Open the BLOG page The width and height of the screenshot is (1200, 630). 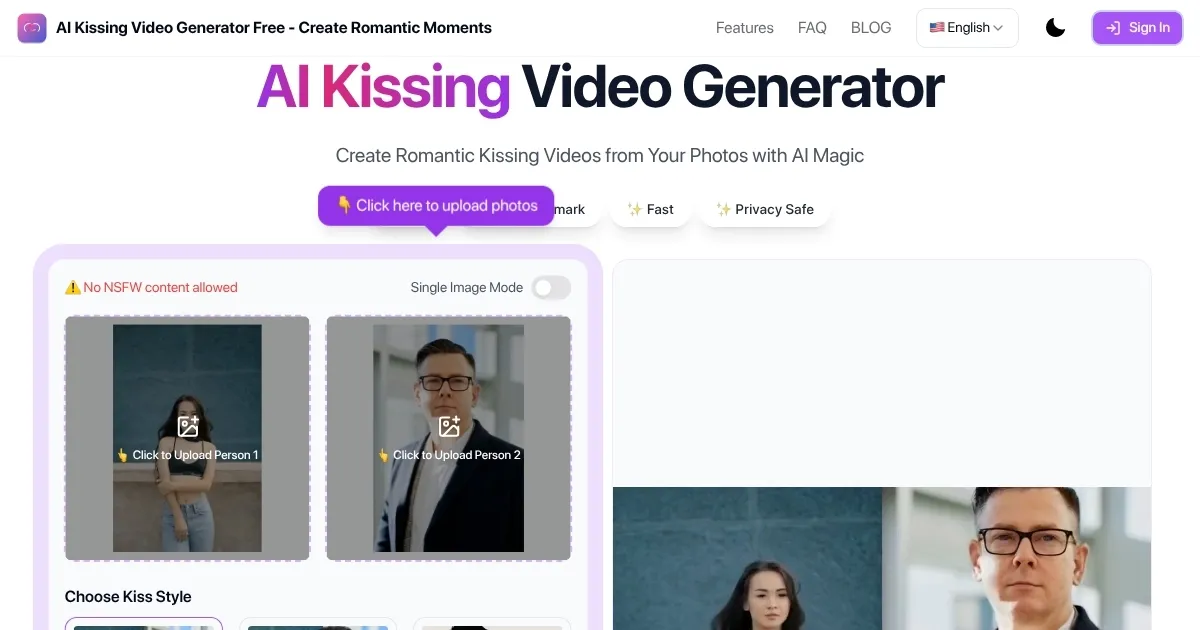[x=871, y=28]
